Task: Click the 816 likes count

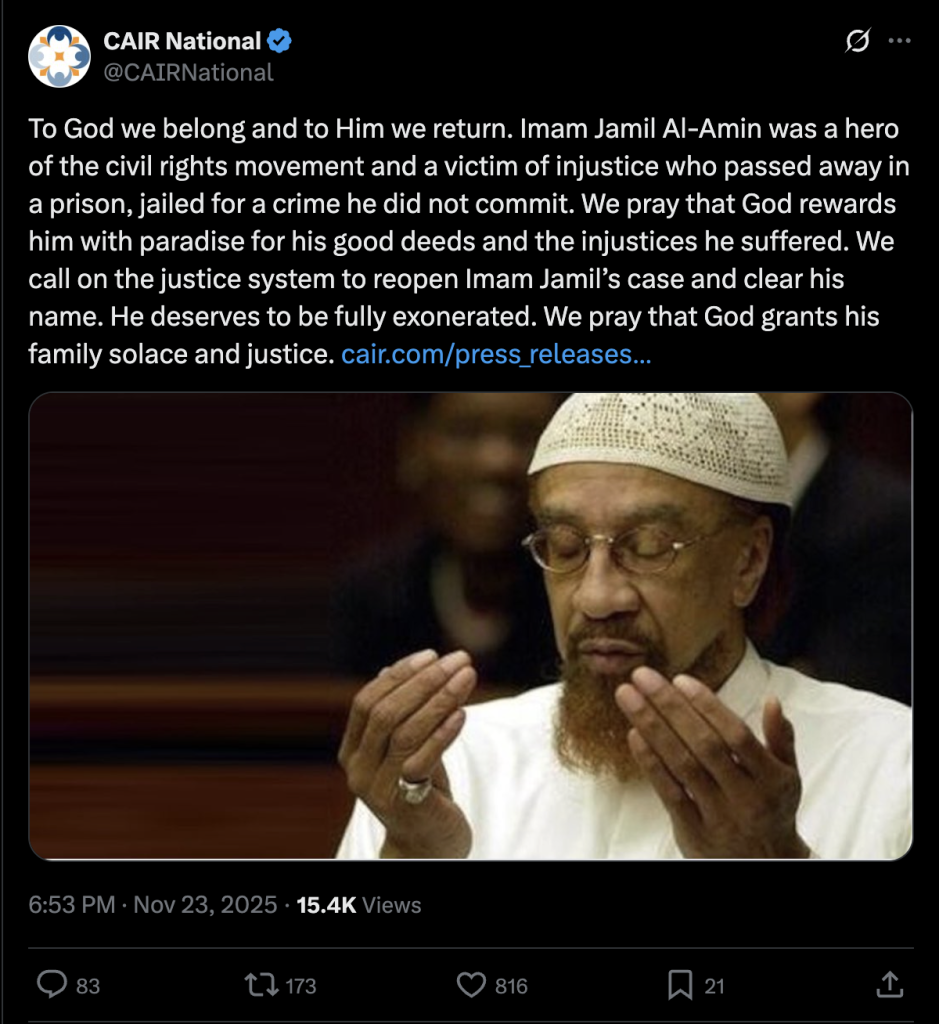Action: click(x=511, y=986)
